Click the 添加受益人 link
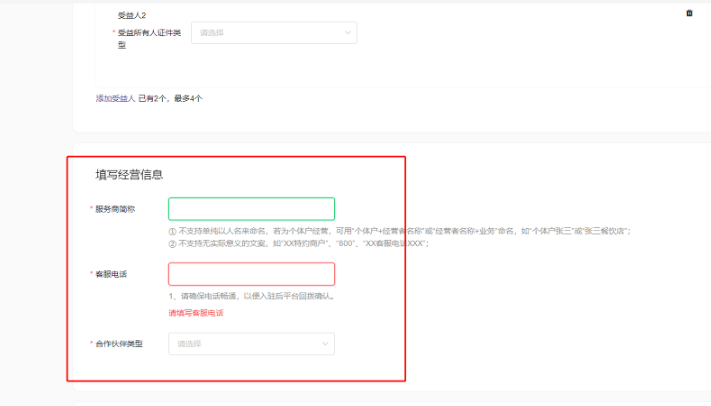Viewport: 711px width, 406px height. 116,98
